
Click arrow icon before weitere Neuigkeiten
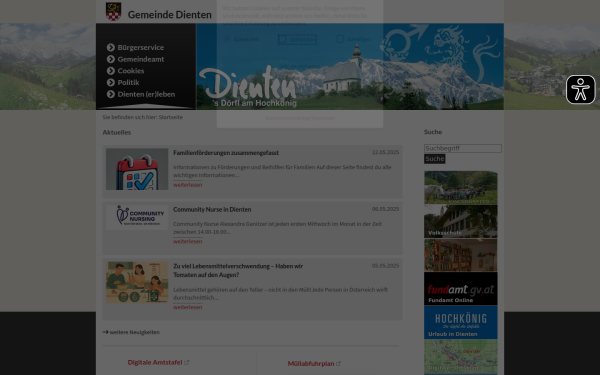(105, 332)
